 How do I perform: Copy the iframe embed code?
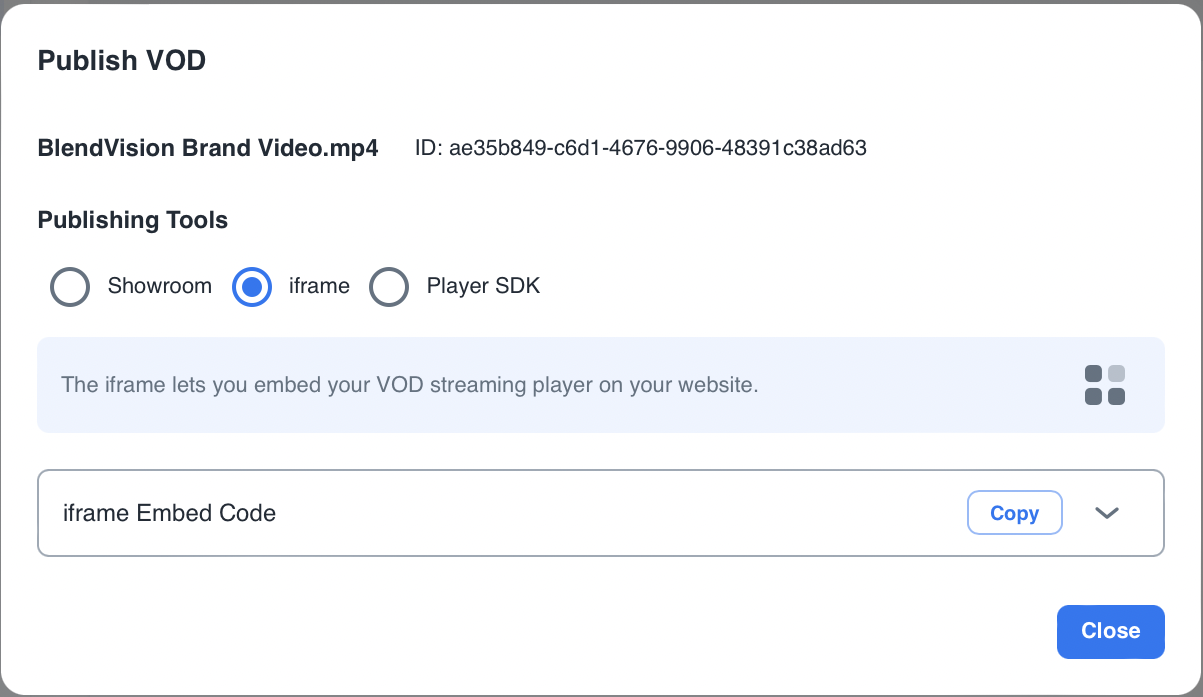coord(1014,513)
